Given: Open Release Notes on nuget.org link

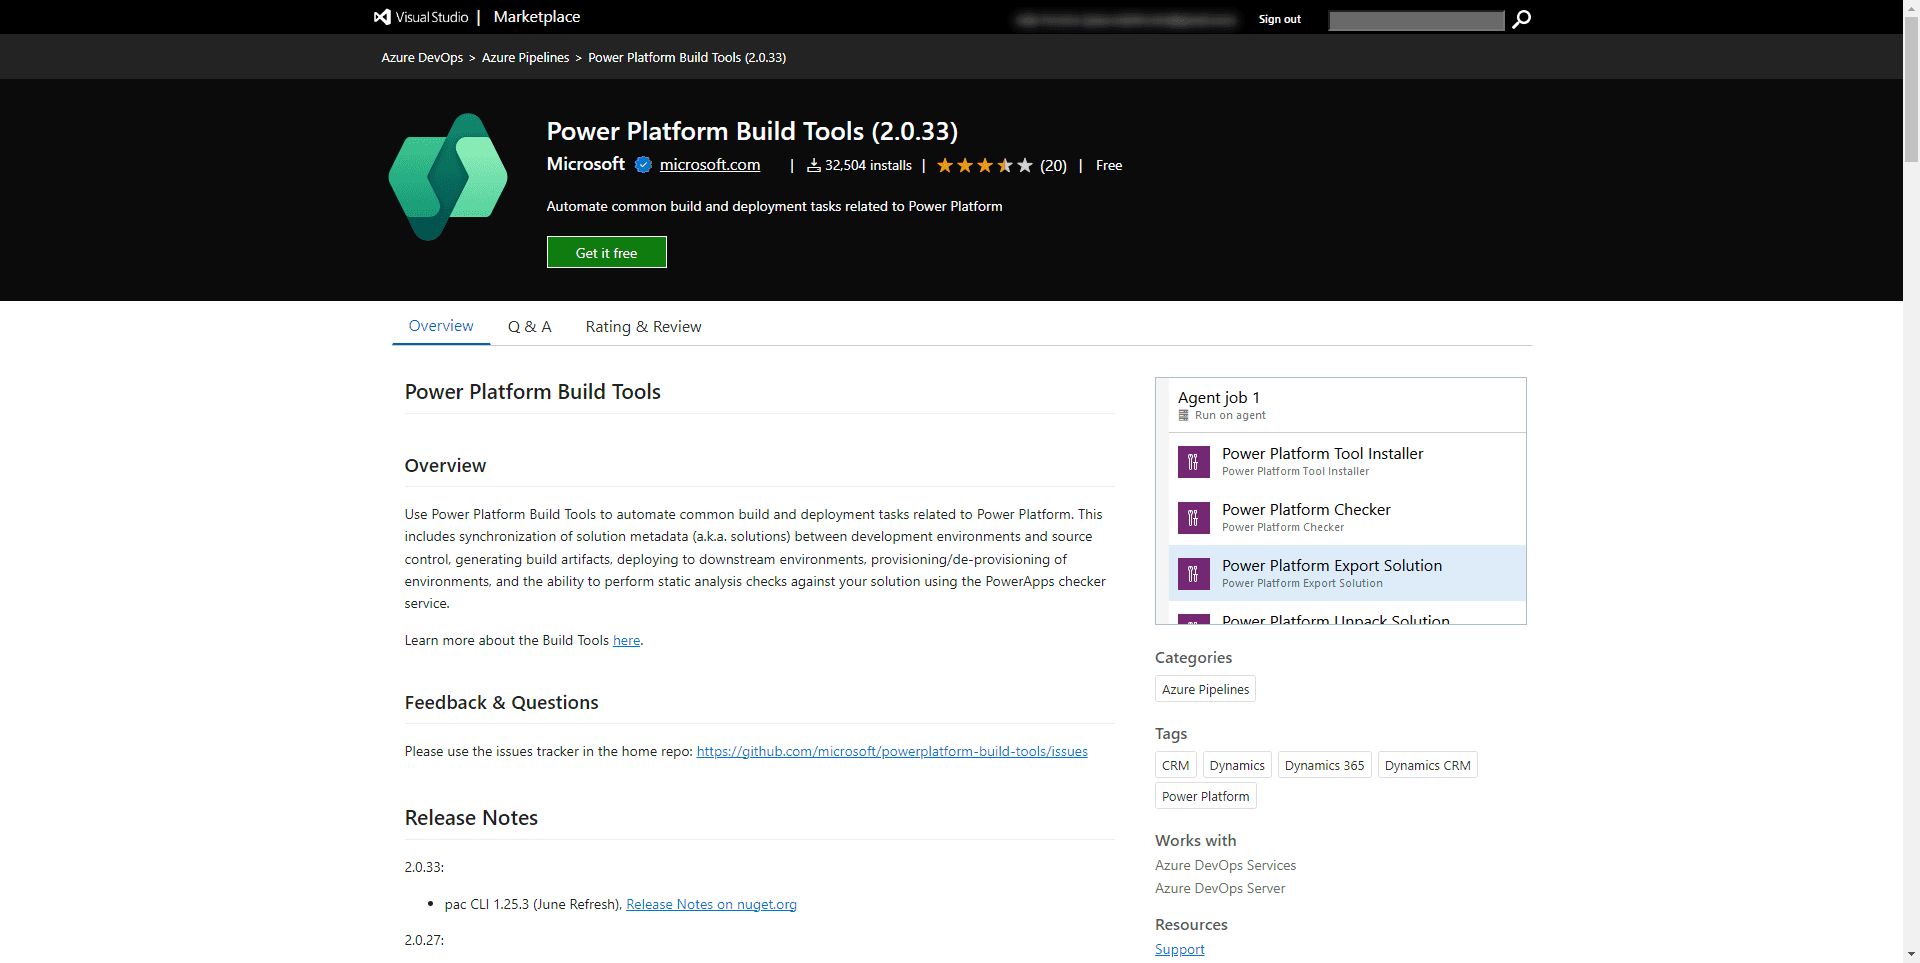Looking at the screenshot, I should (711, 904).
